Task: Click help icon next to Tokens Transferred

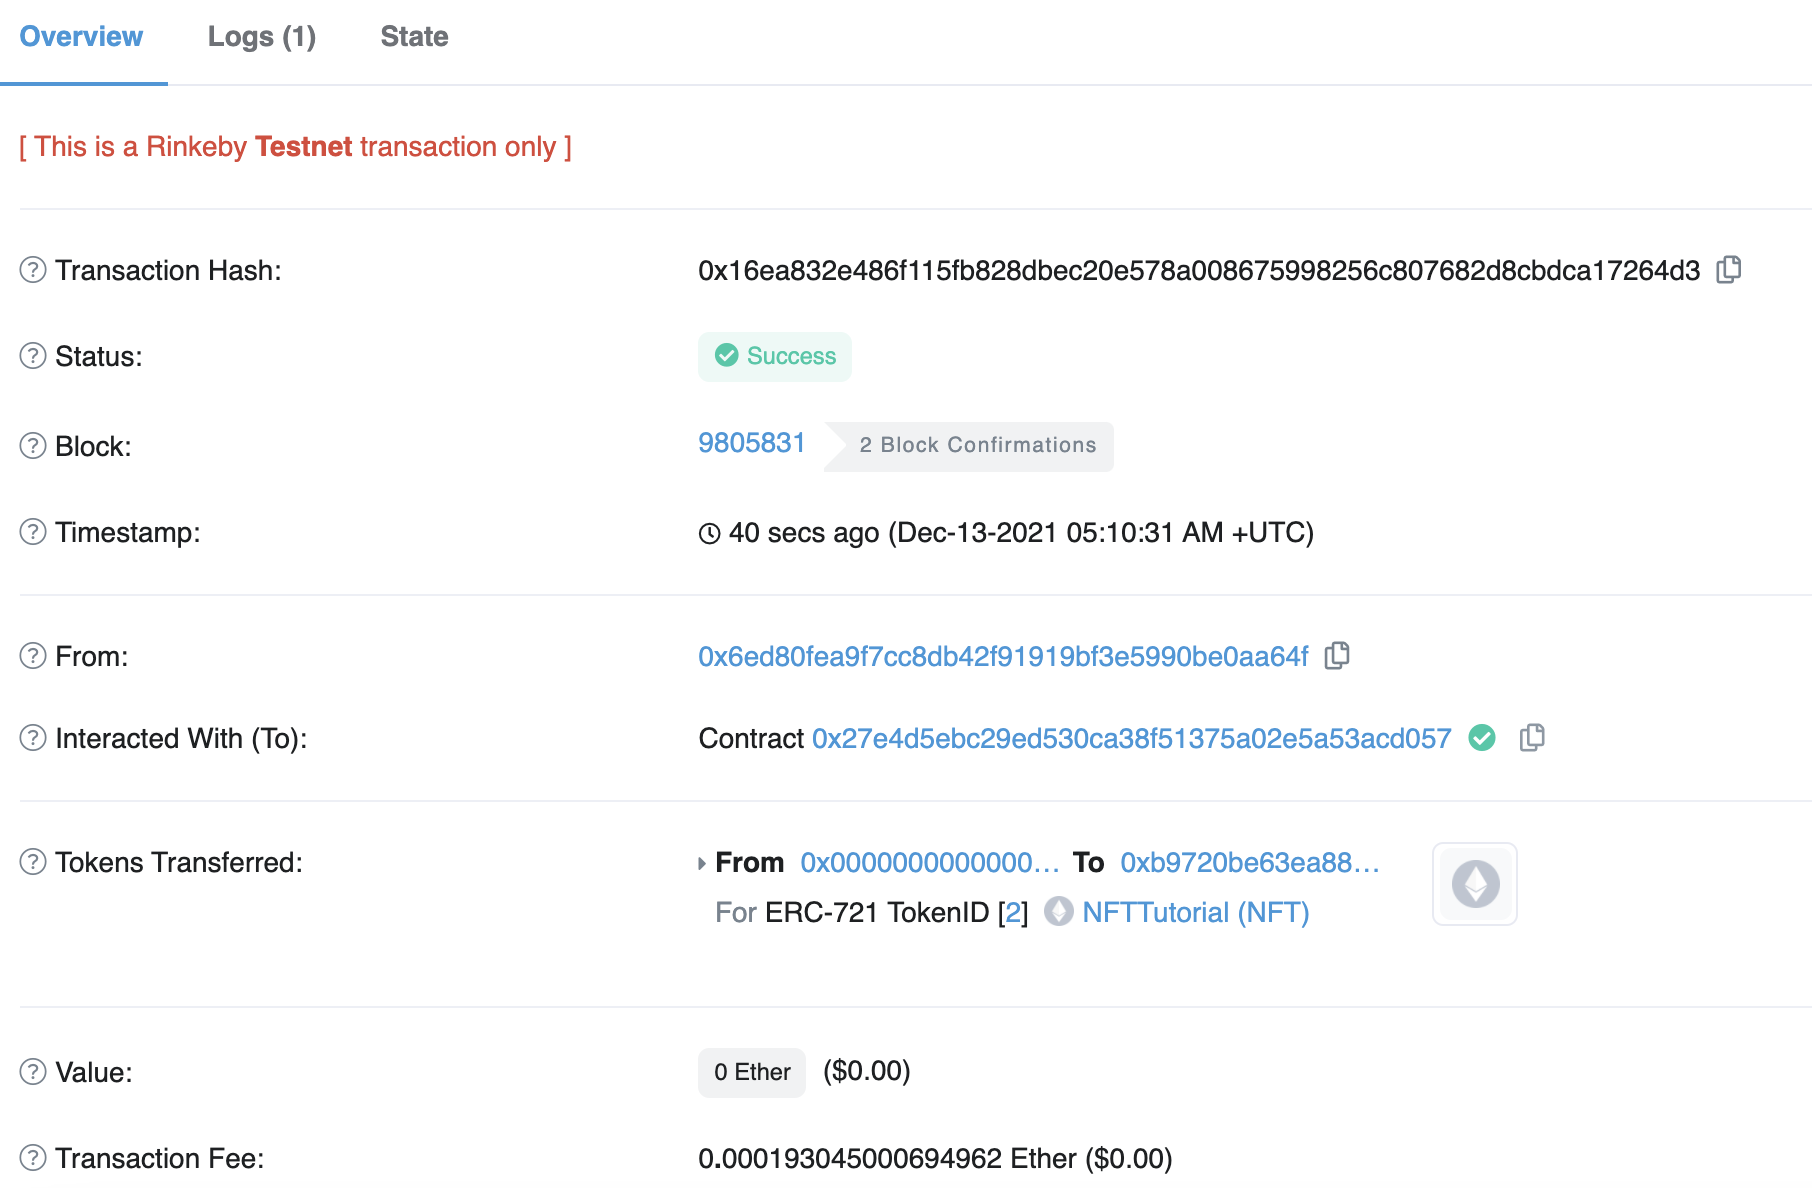Action: click(x=33, y=862)
